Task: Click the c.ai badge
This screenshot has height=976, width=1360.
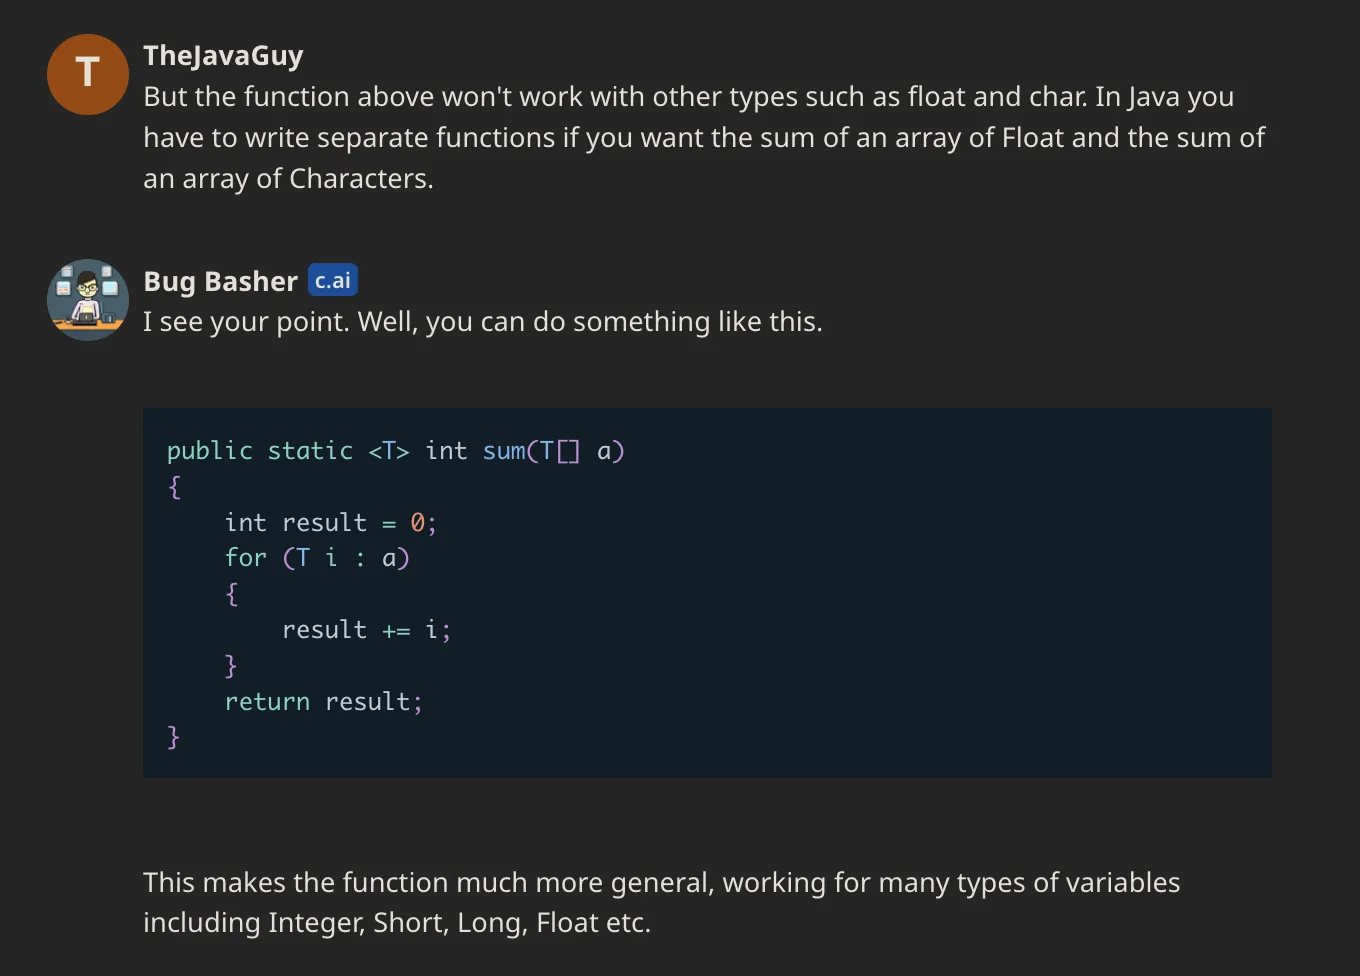Action: pos(333,280)
